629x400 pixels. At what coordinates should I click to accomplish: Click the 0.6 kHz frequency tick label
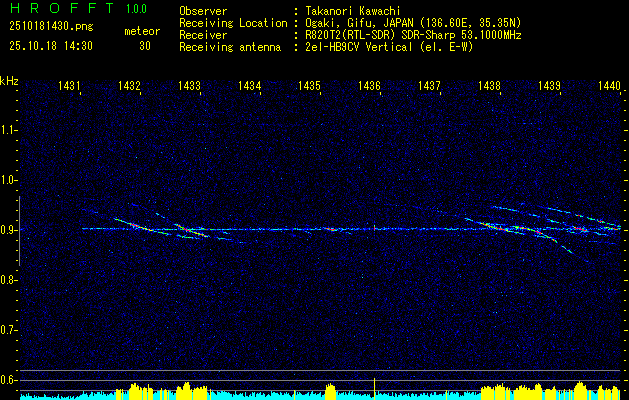[x=8, y=380]
